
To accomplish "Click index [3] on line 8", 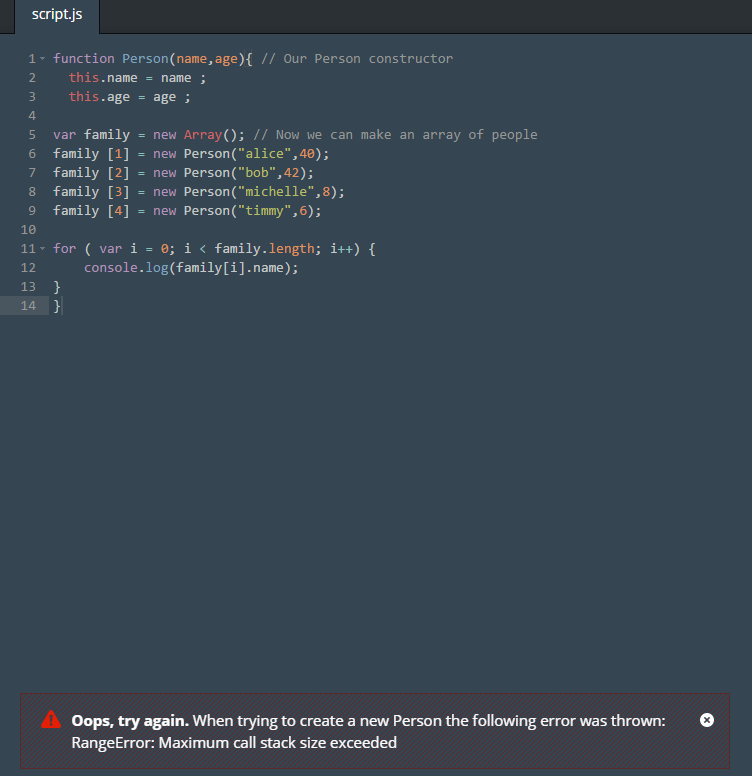I will (x=119, y=192).
